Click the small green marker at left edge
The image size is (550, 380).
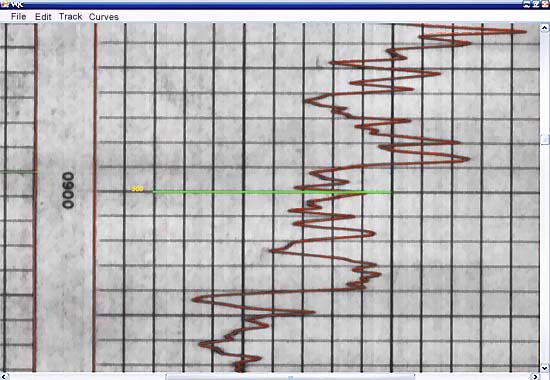(x=18, y=172)
